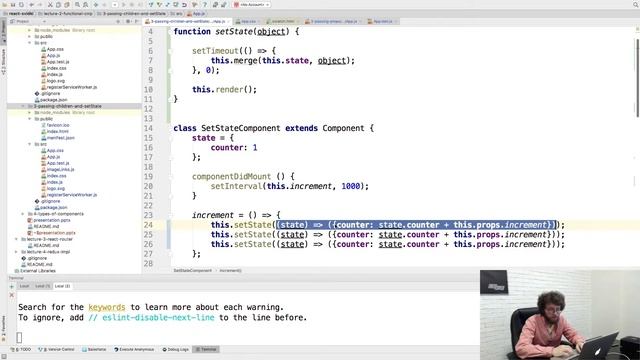
Task: Click the Help question mark icon
Action: pos(205,4)
